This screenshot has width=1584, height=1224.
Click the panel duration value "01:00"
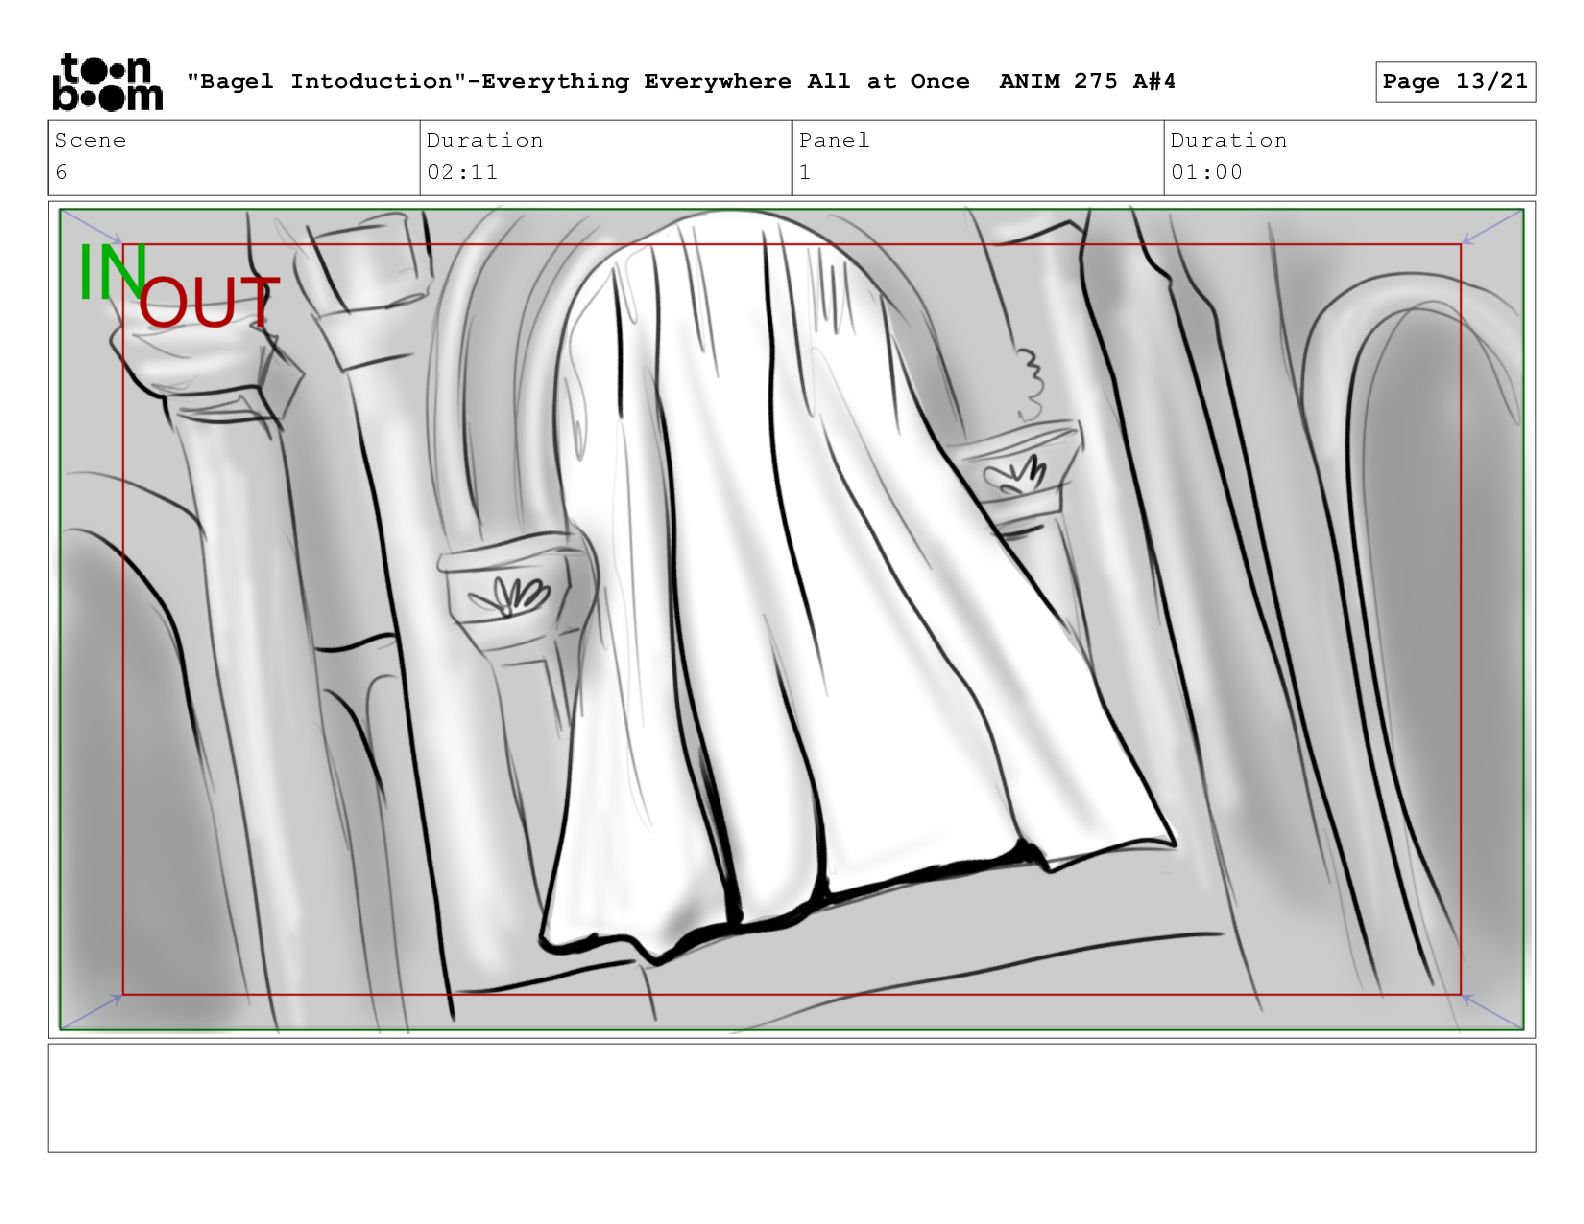coord(1207,172)
